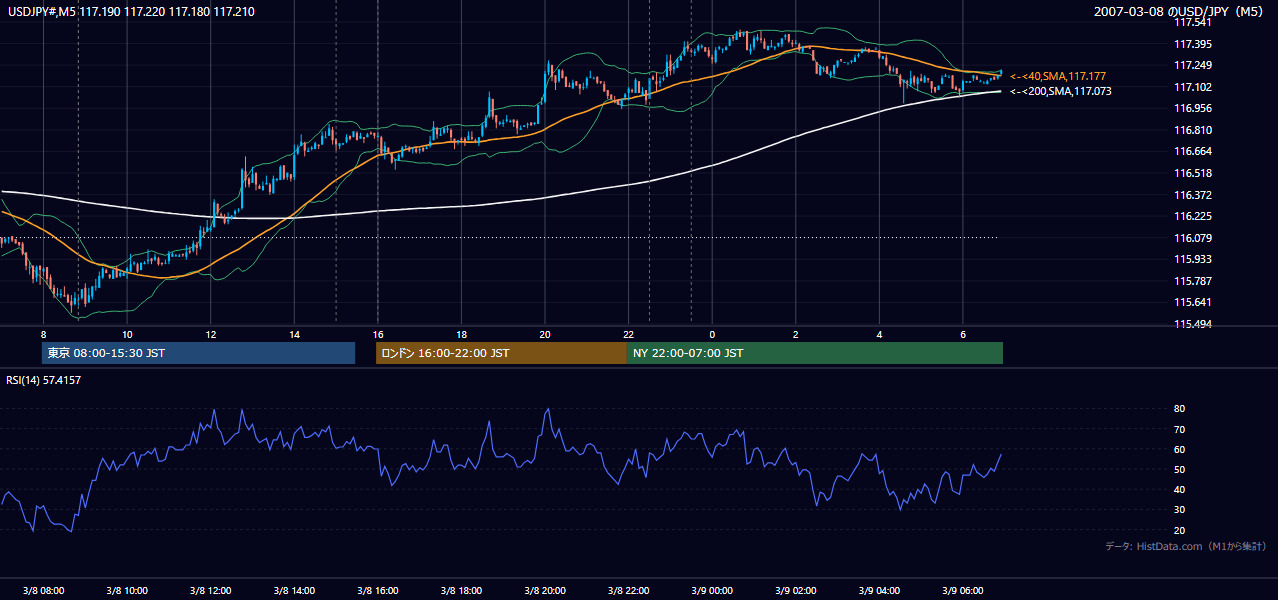Select the 40 SMA label reading 117.177

click(1058, 76)
